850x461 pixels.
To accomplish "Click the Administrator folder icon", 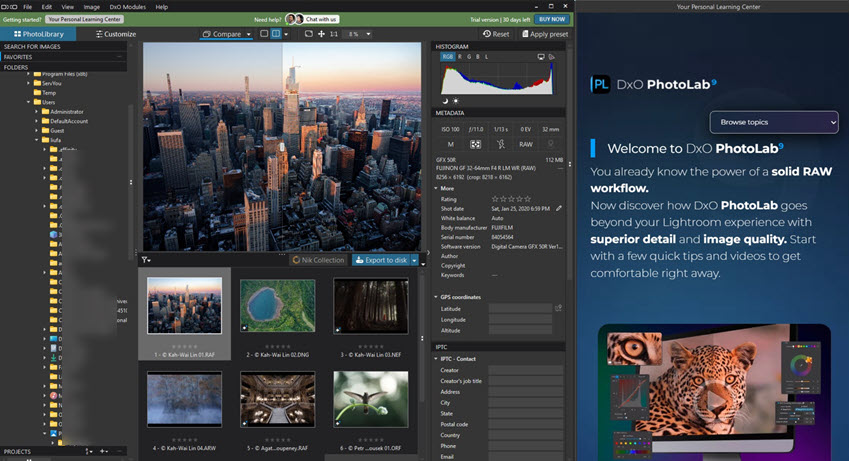I will (x=46, y=112).
